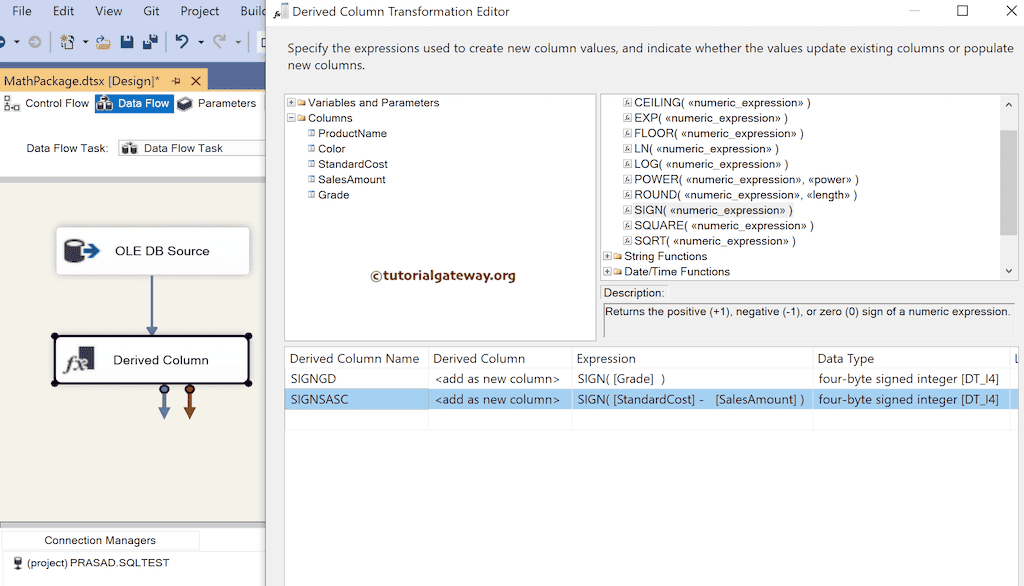
Task: Click the Save toolbar icon
Action: 124,43
